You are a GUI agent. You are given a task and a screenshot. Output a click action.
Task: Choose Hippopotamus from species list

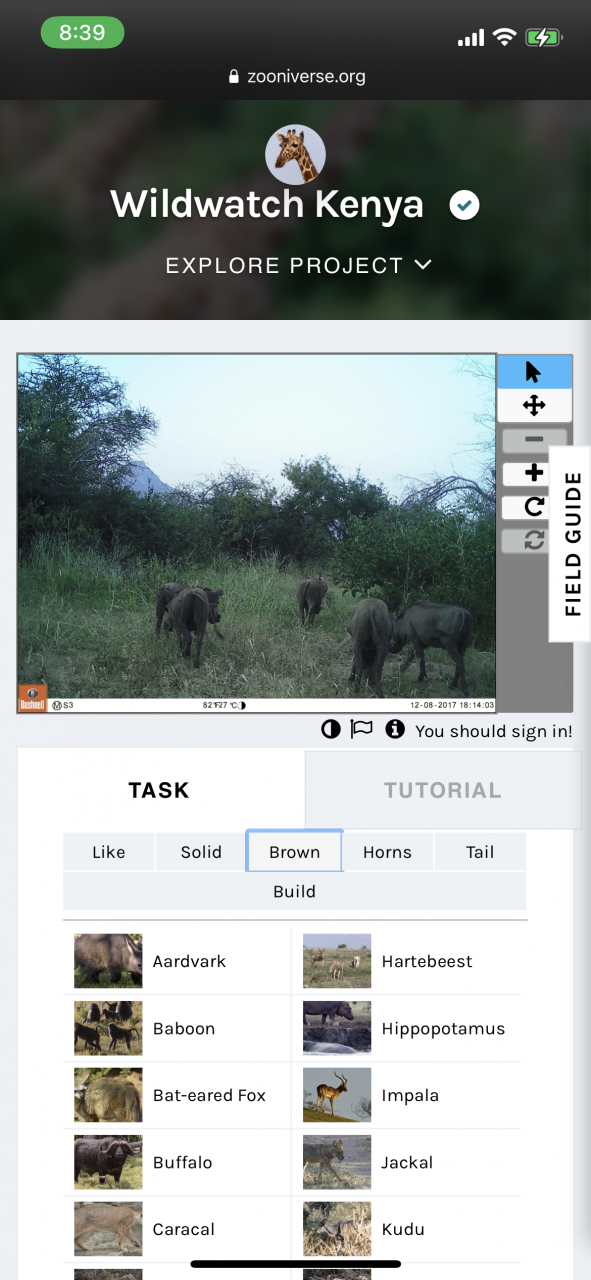coord(408,1028)
